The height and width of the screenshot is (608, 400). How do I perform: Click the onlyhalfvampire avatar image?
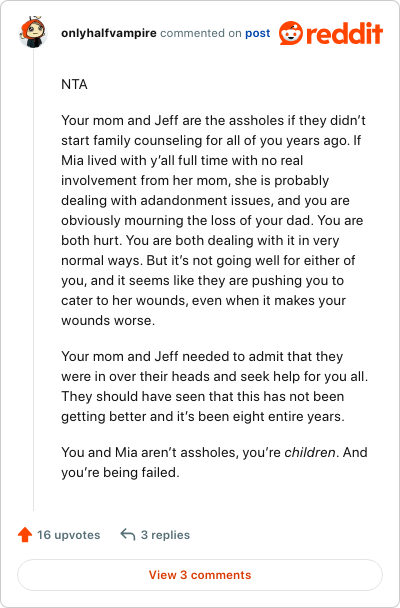pyautogui.click(x=33, y=33)
